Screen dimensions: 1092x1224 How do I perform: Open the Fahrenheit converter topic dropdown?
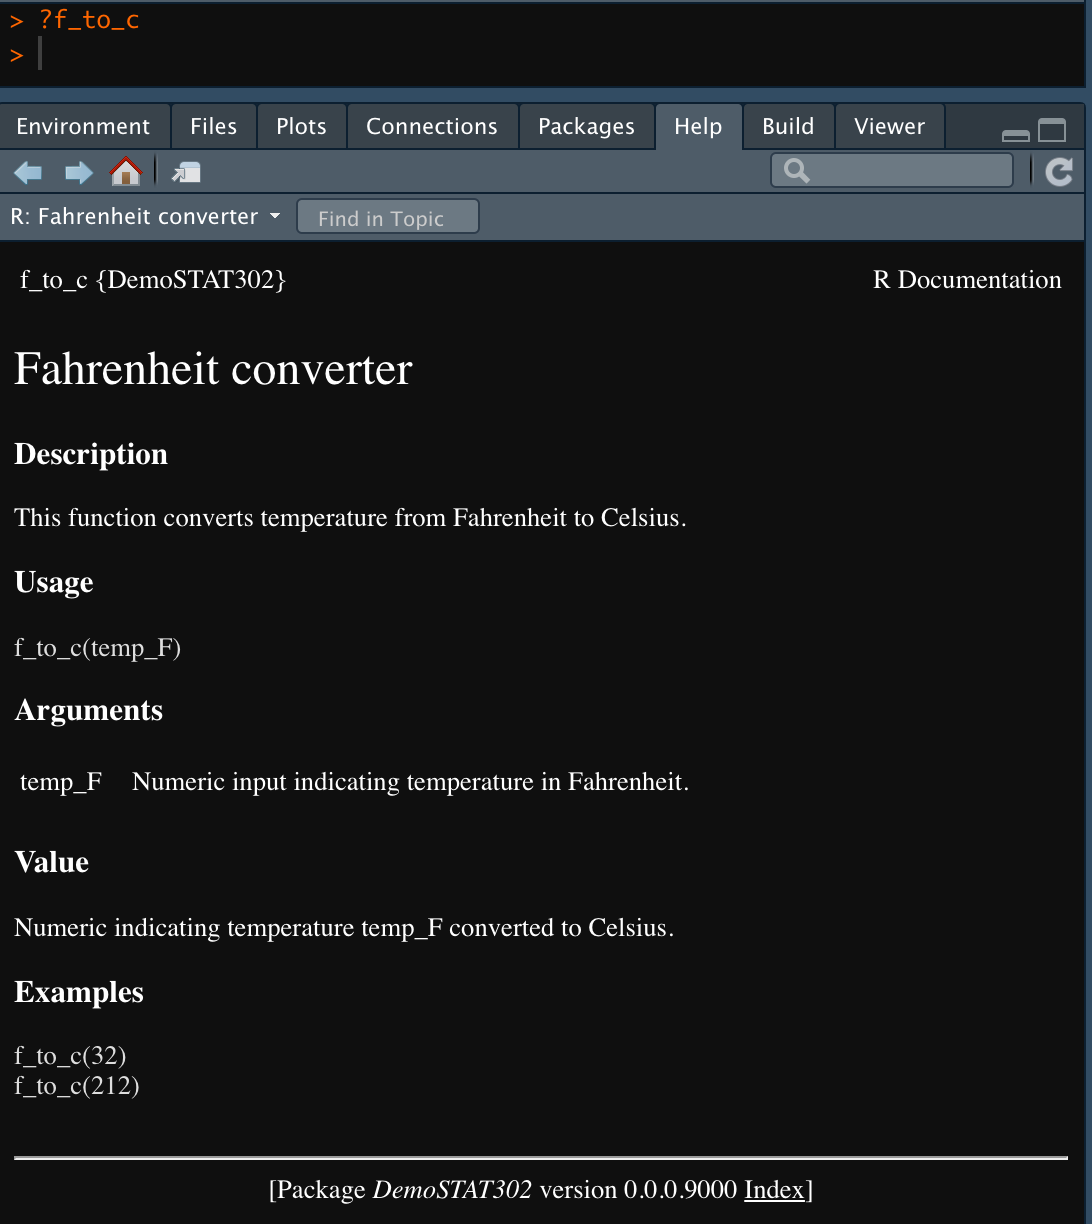(146, 217)
